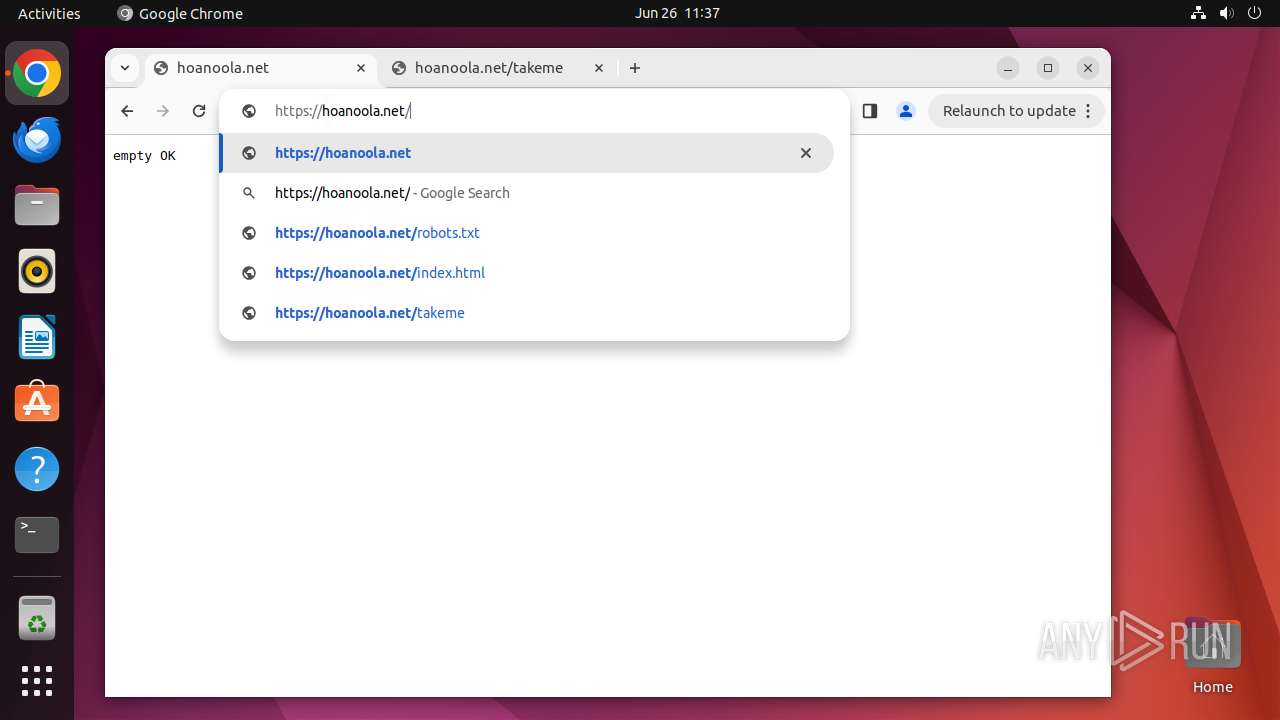
Task: Close the hoanoola.net/takeme tab
Action: [x=599, y=68]
